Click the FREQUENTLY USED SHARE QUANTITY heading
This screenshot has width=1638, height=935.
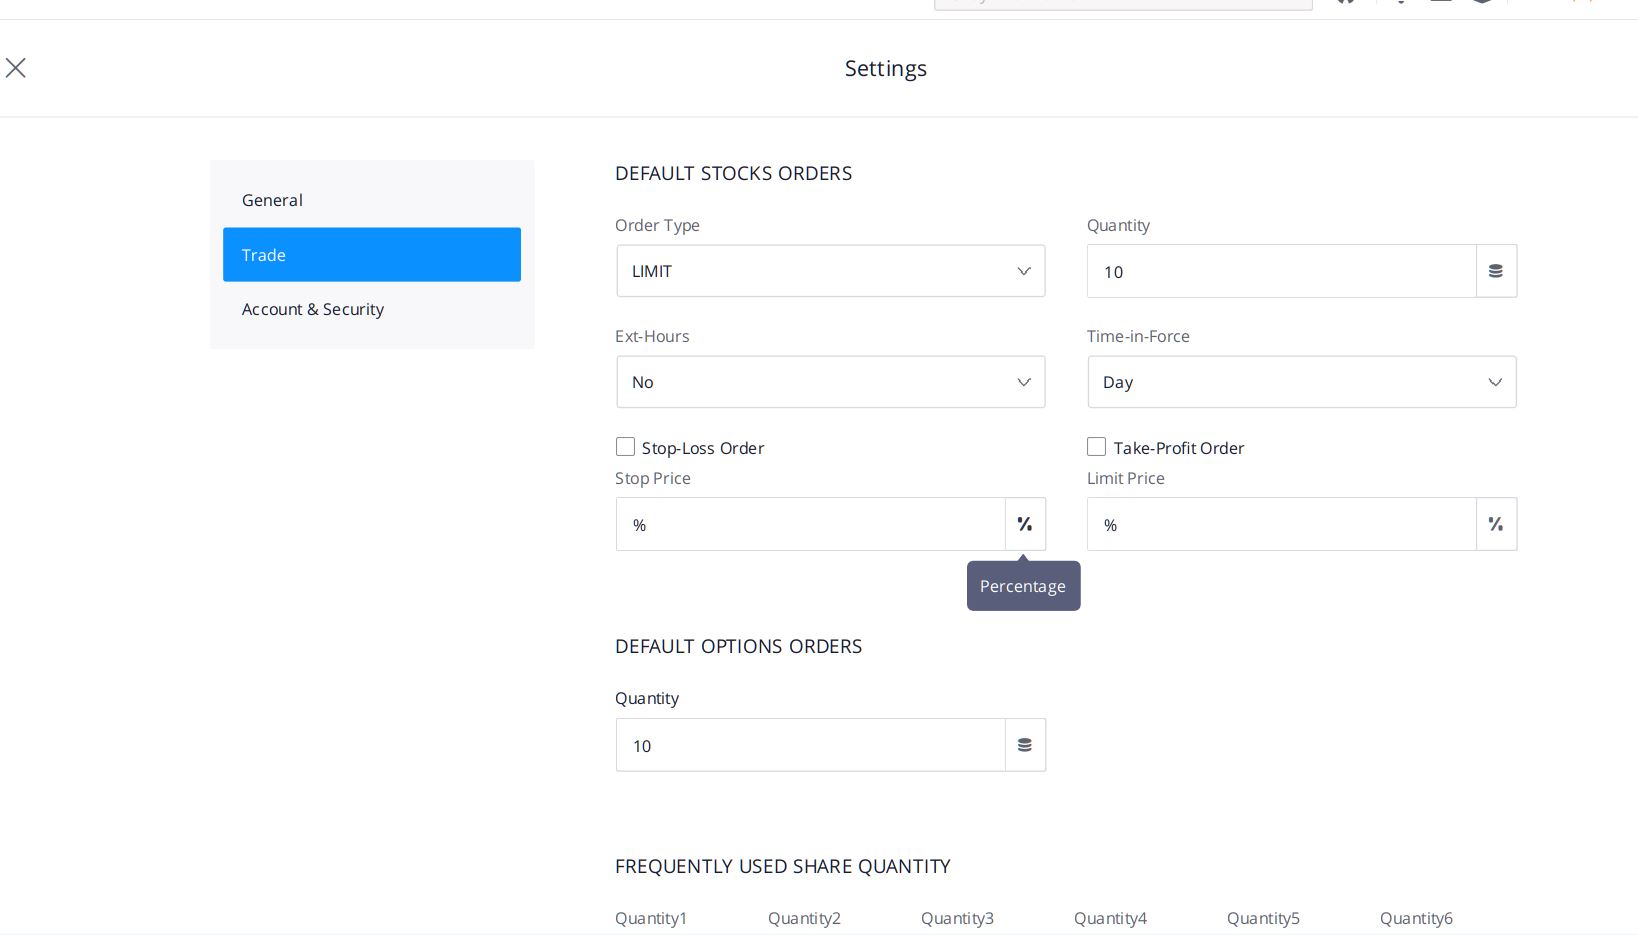(x=783, y=866)
